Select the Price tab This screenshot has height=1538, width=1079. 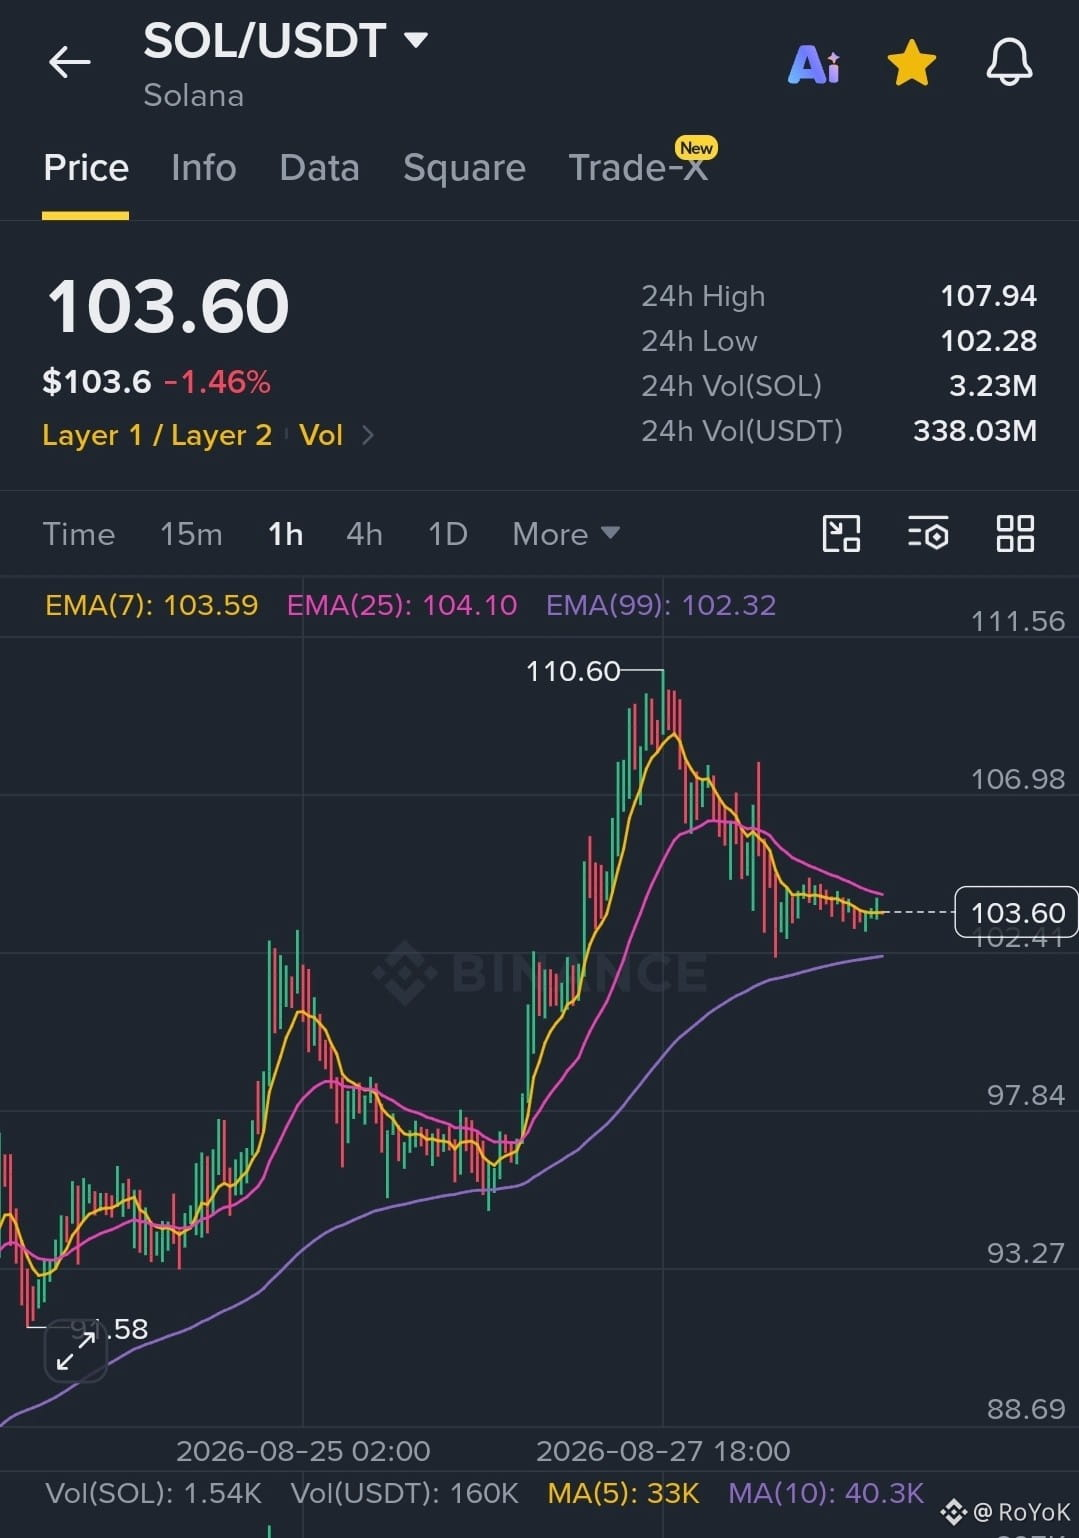(x=86, y=168)
